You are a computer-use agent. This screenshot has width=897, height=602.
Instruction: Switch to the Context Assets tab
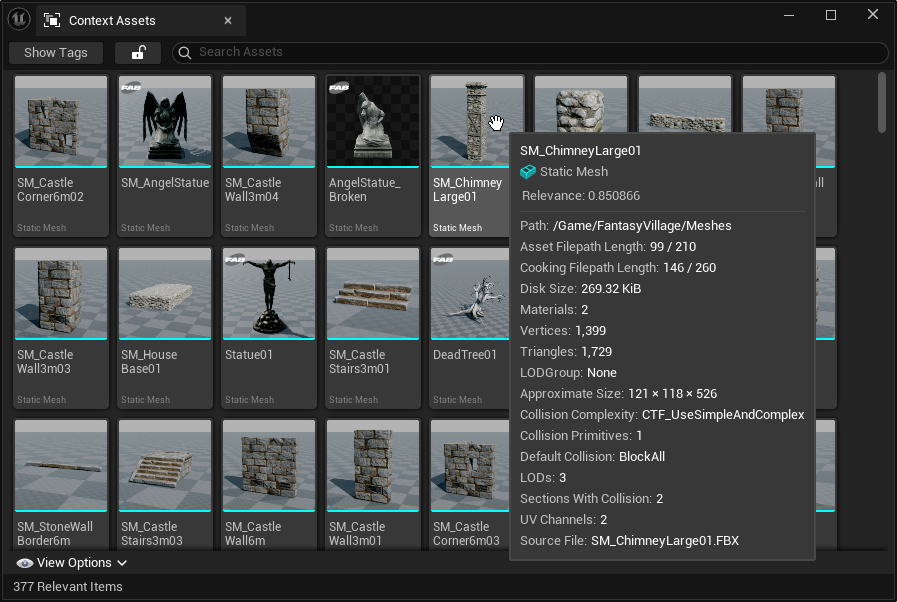tap(112, 20)
